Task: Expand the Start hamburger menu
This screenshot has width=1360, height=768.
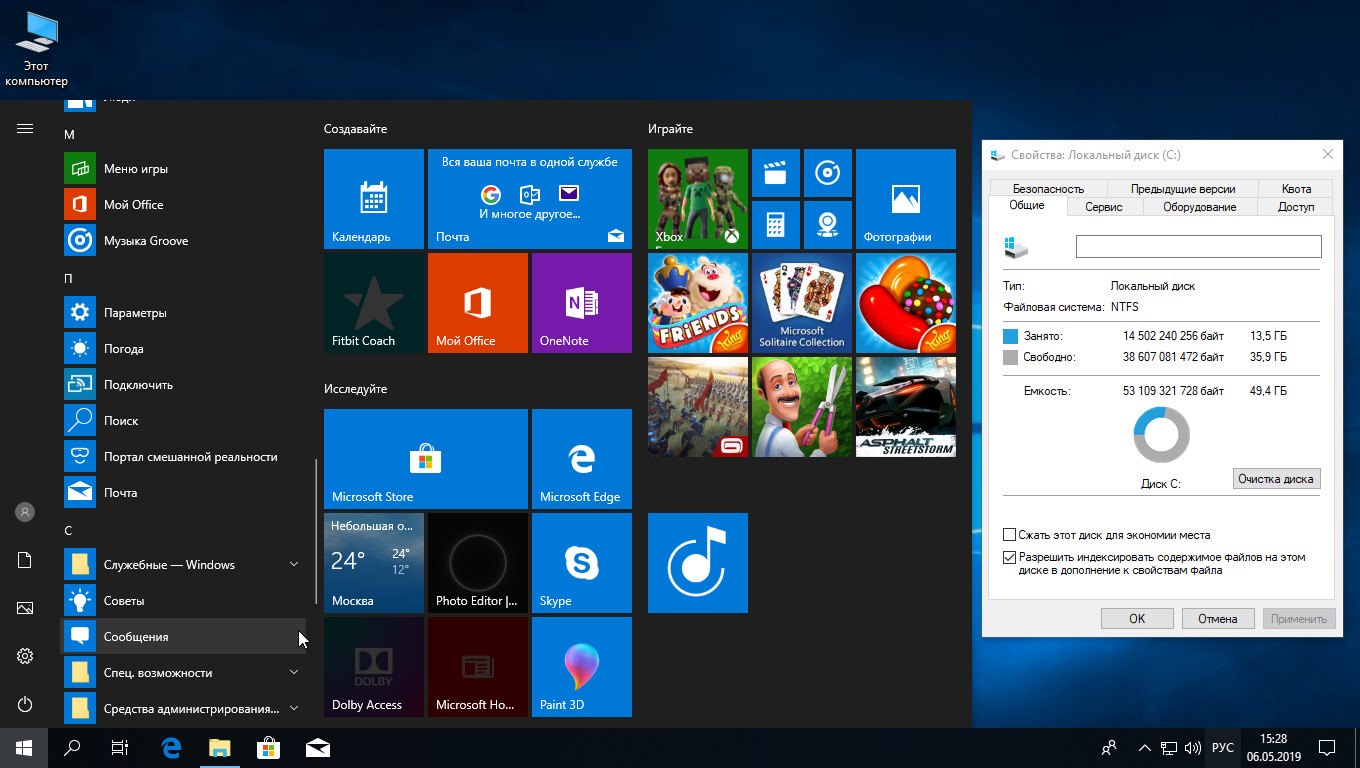Action: 25,128
